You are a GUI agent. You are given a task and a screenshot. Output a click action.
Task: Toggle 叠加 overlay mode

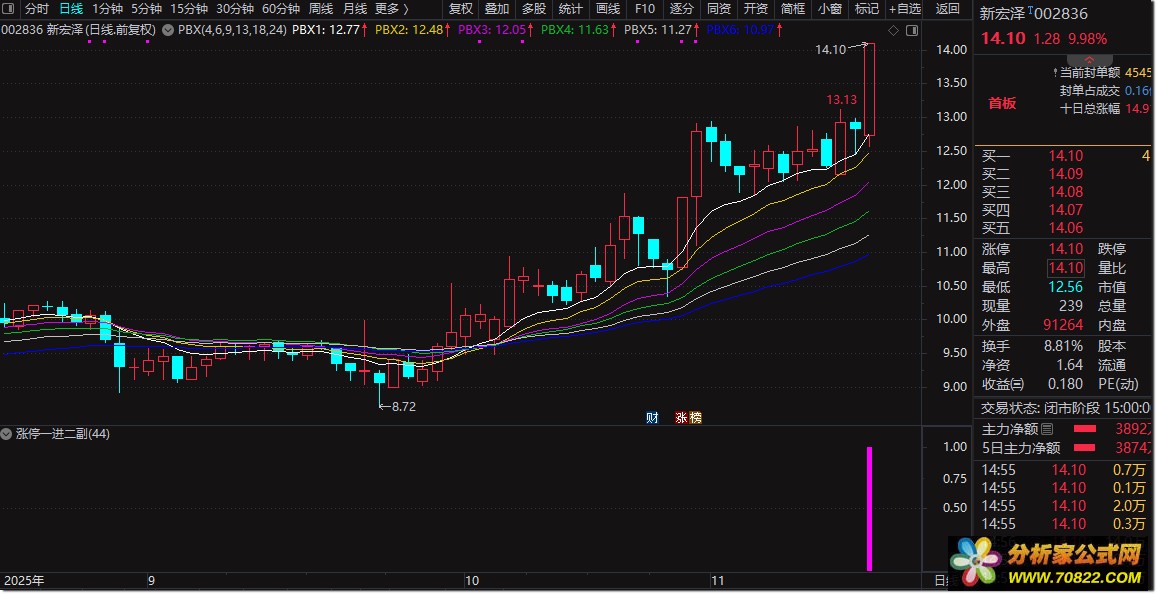coord(497,9)
